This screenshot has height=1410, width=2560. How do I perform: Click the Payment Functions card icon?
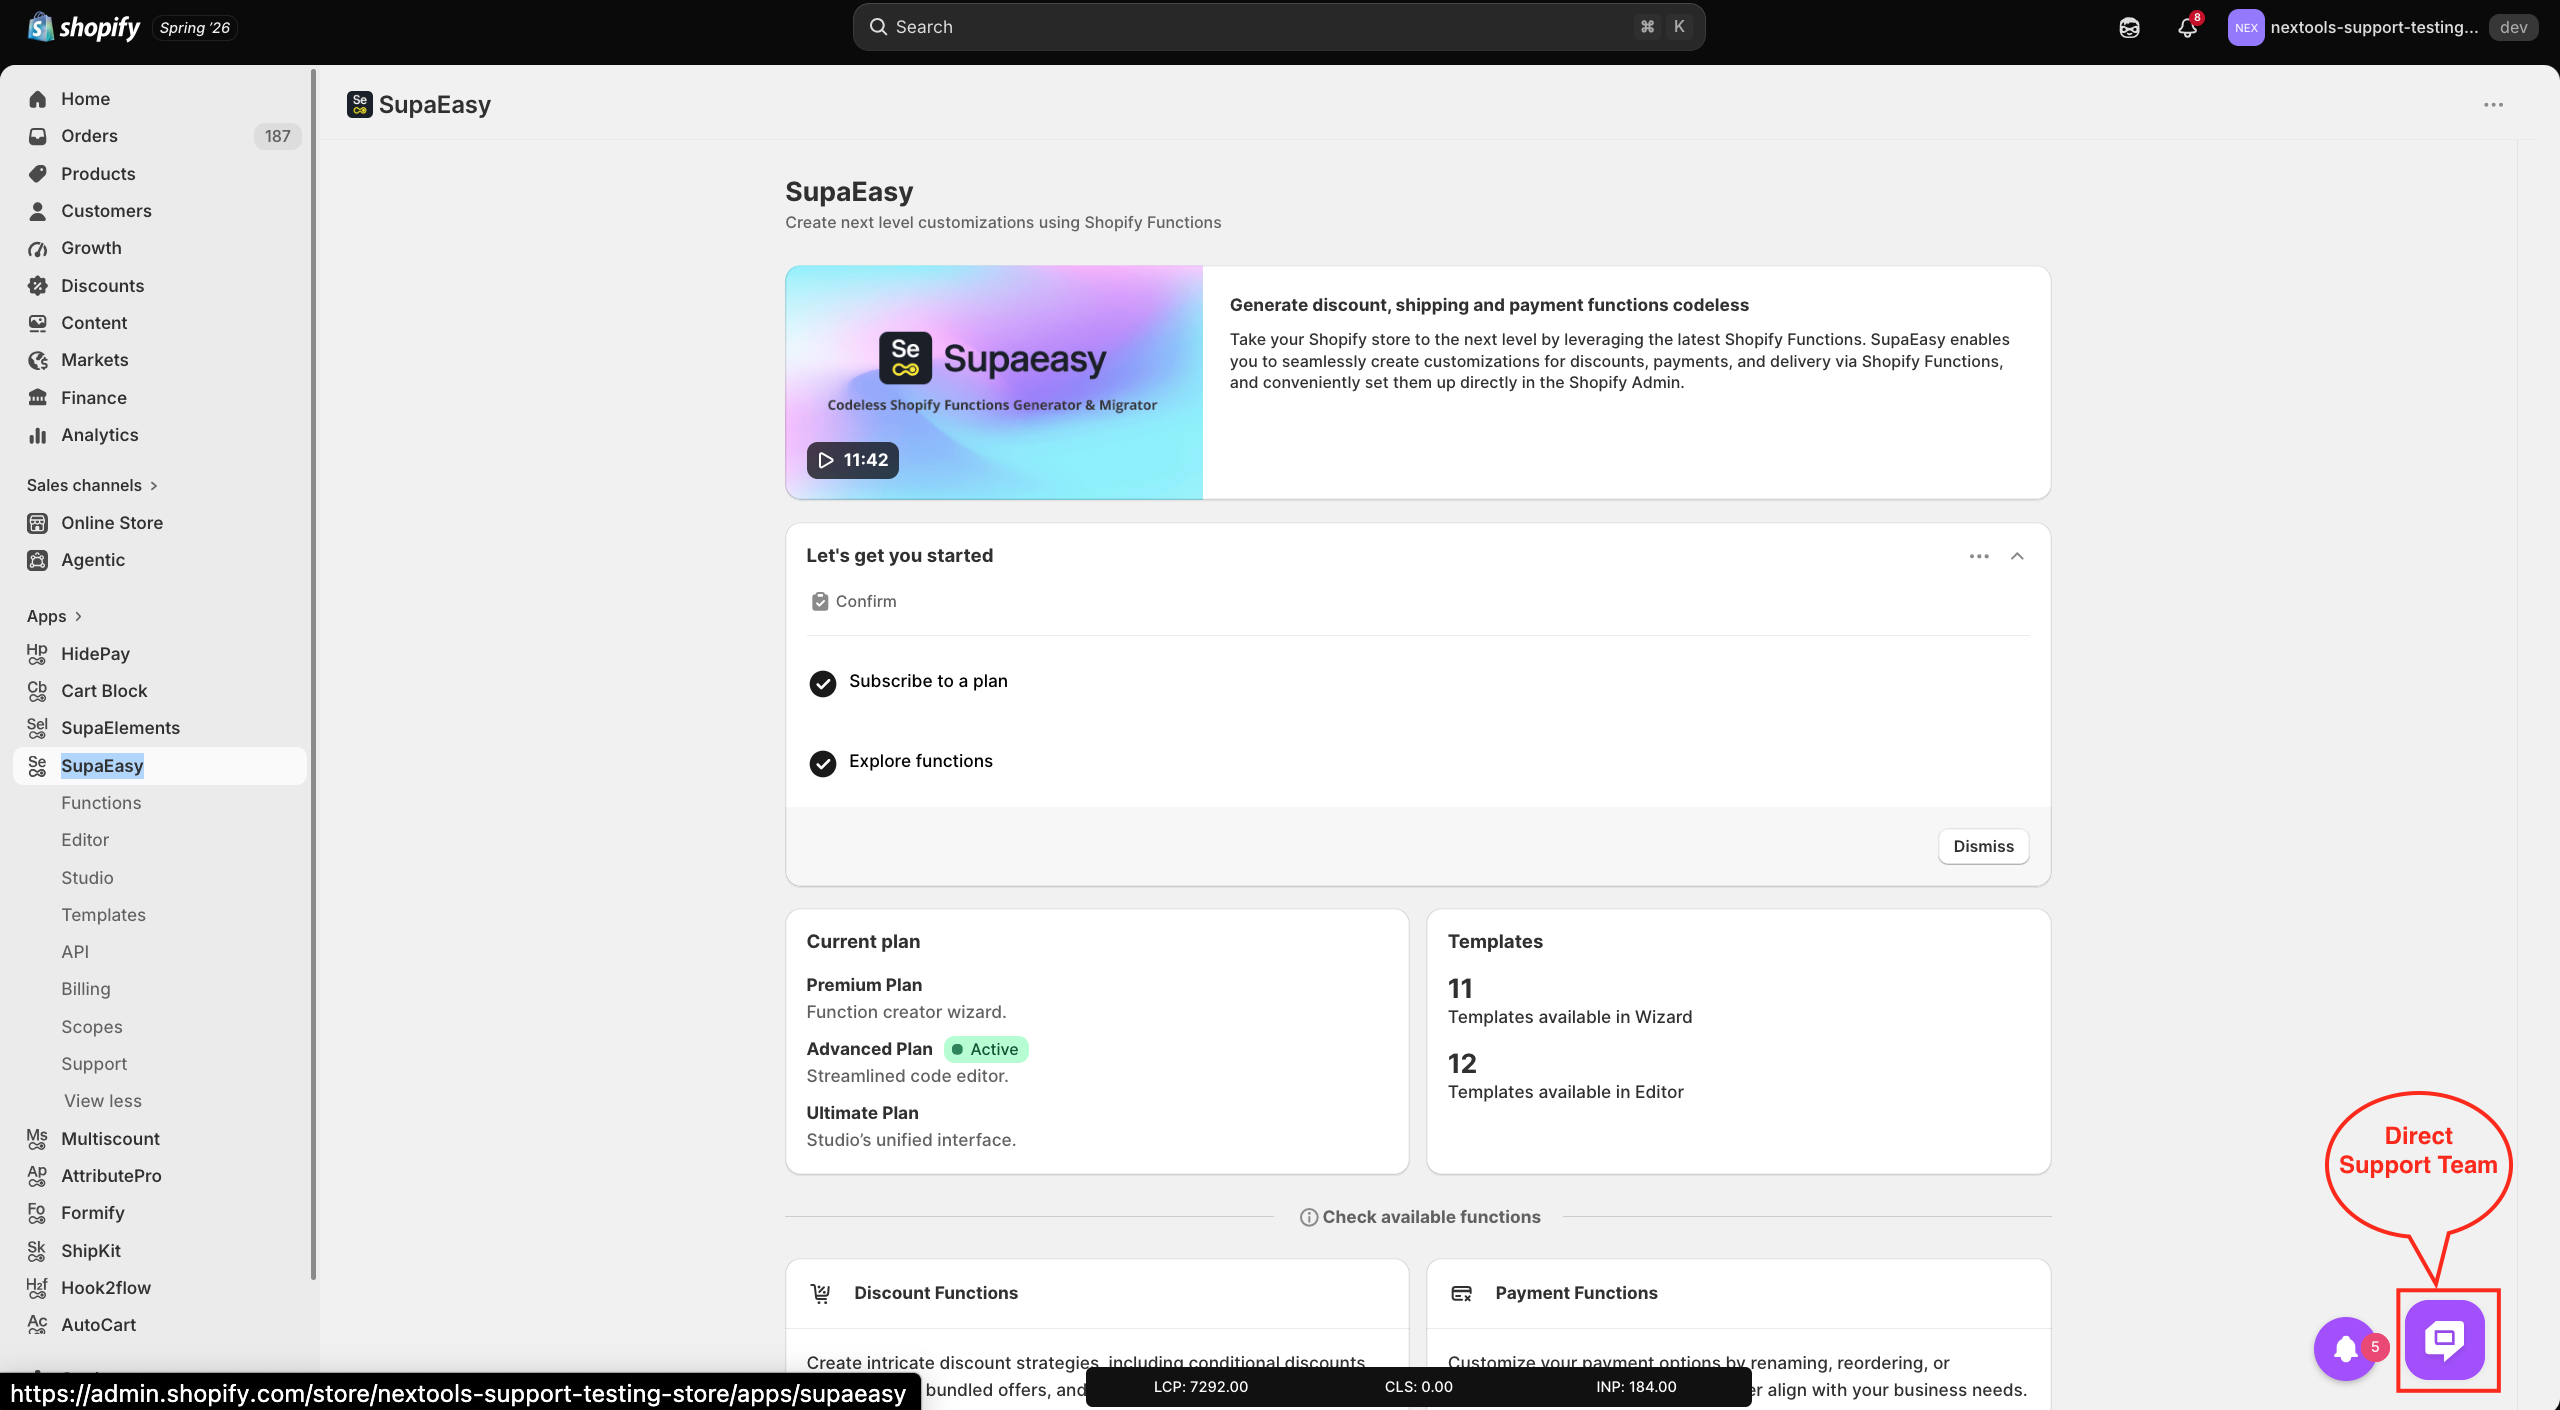pyautogui.click(x=1461, y=1294)
